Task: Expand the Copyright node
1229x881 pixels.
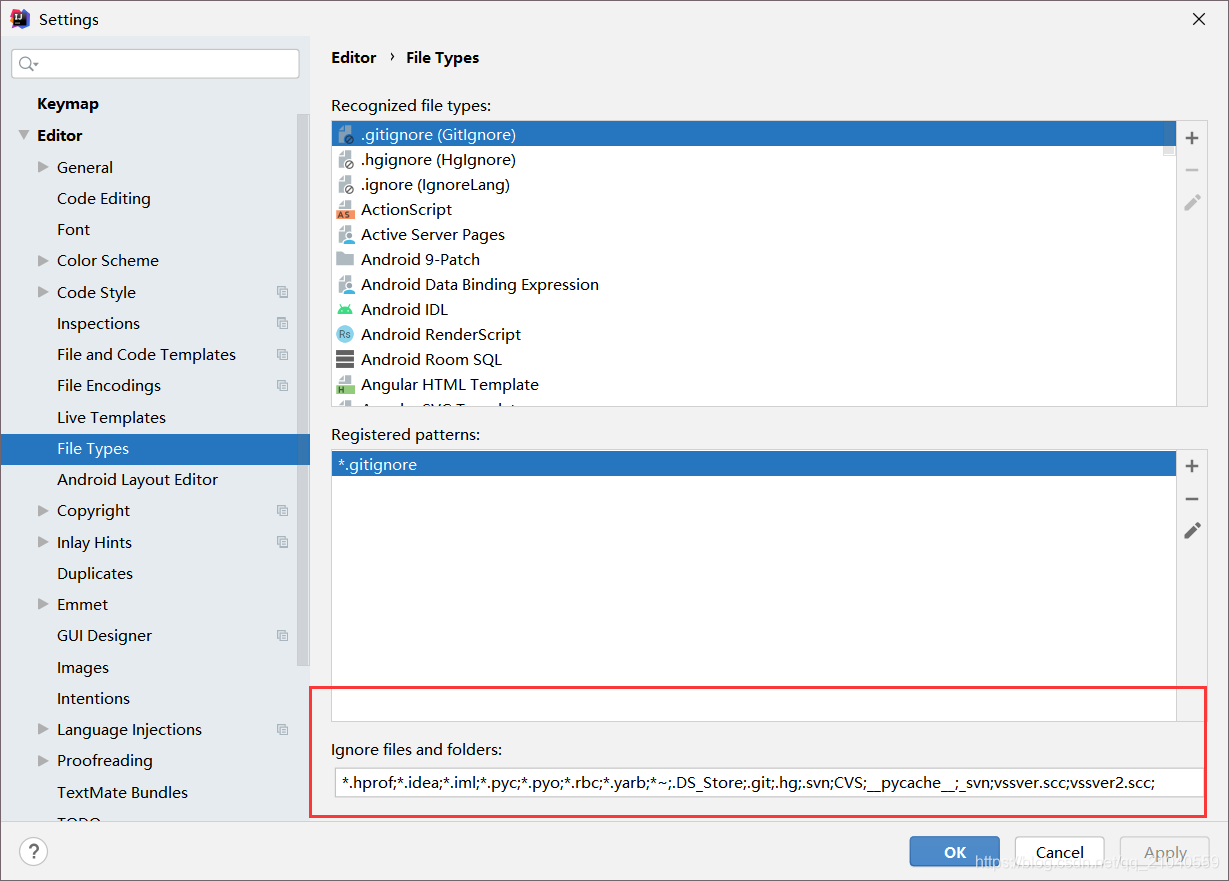Action: (43, 510)
